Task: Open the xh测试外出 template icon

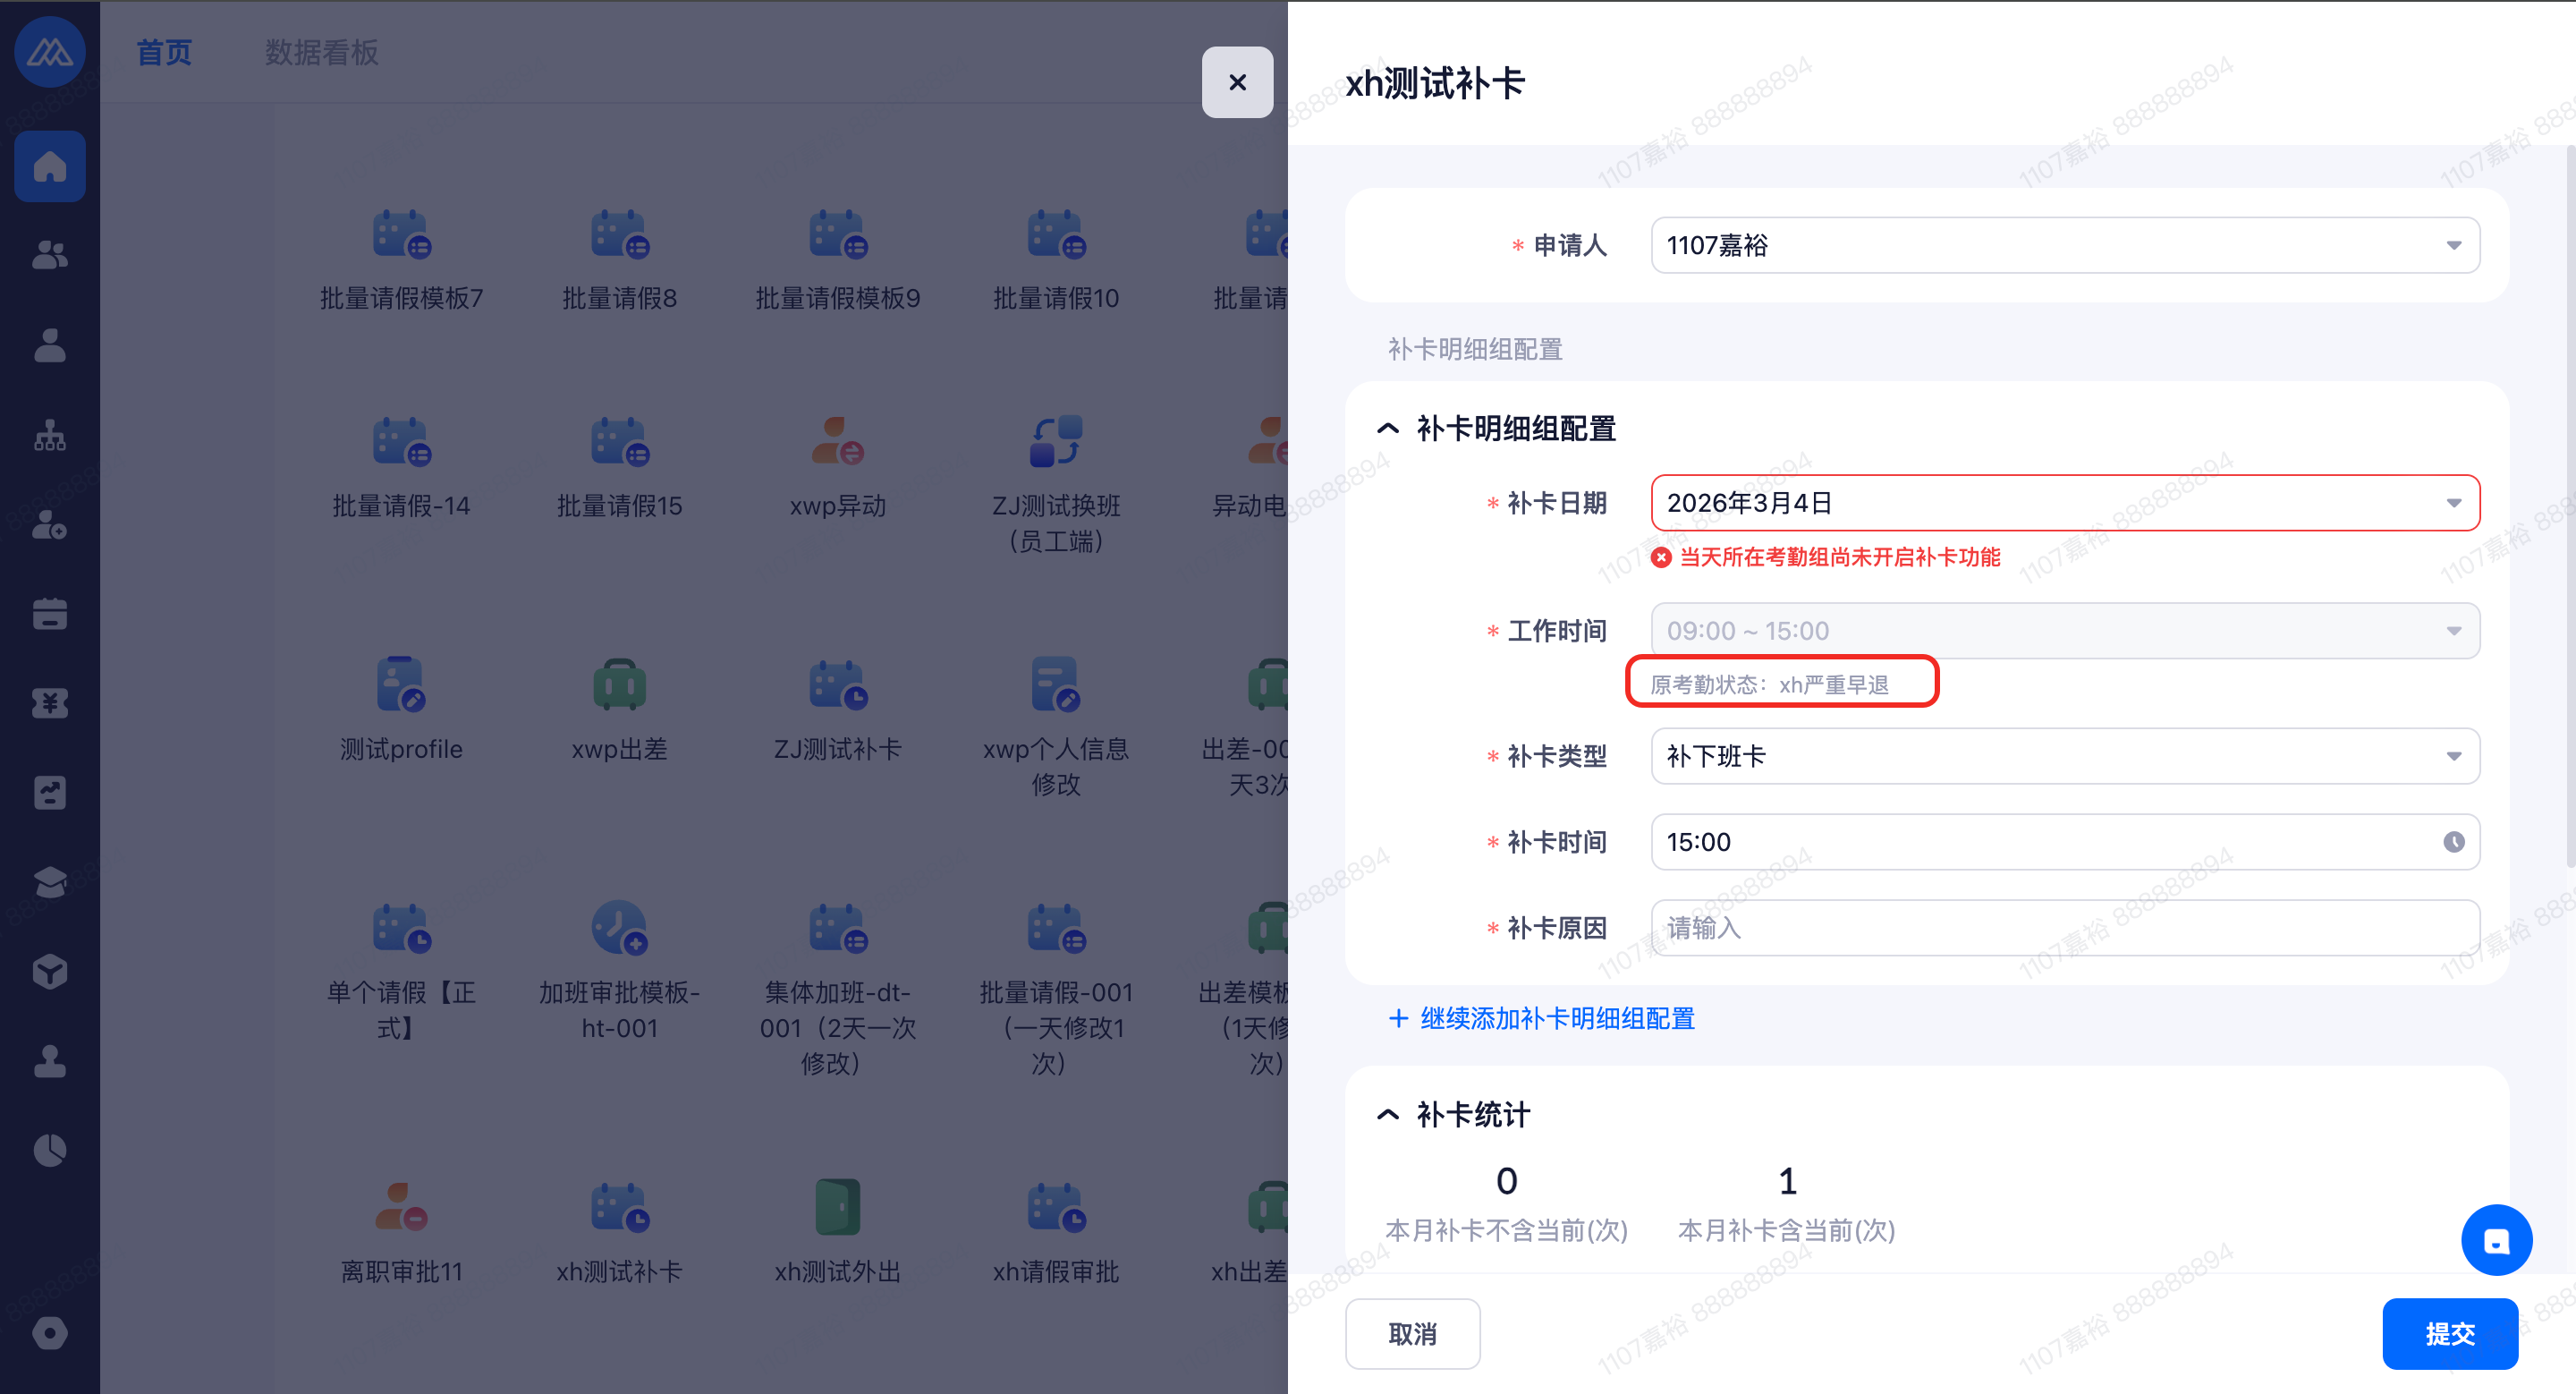Action: [837, 1207]
